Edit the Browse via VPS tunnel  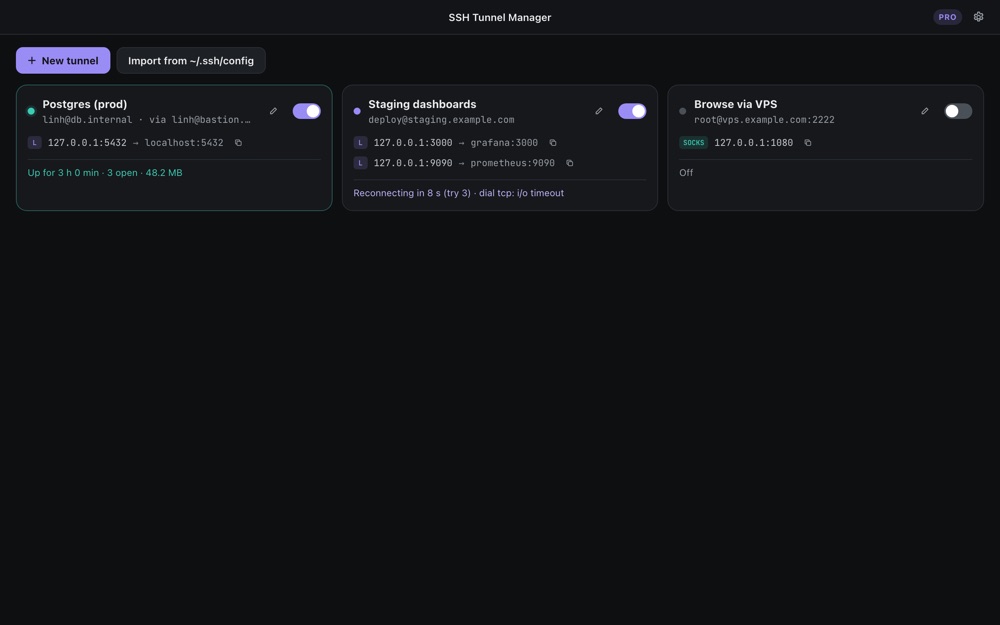(x=925, y=111)
